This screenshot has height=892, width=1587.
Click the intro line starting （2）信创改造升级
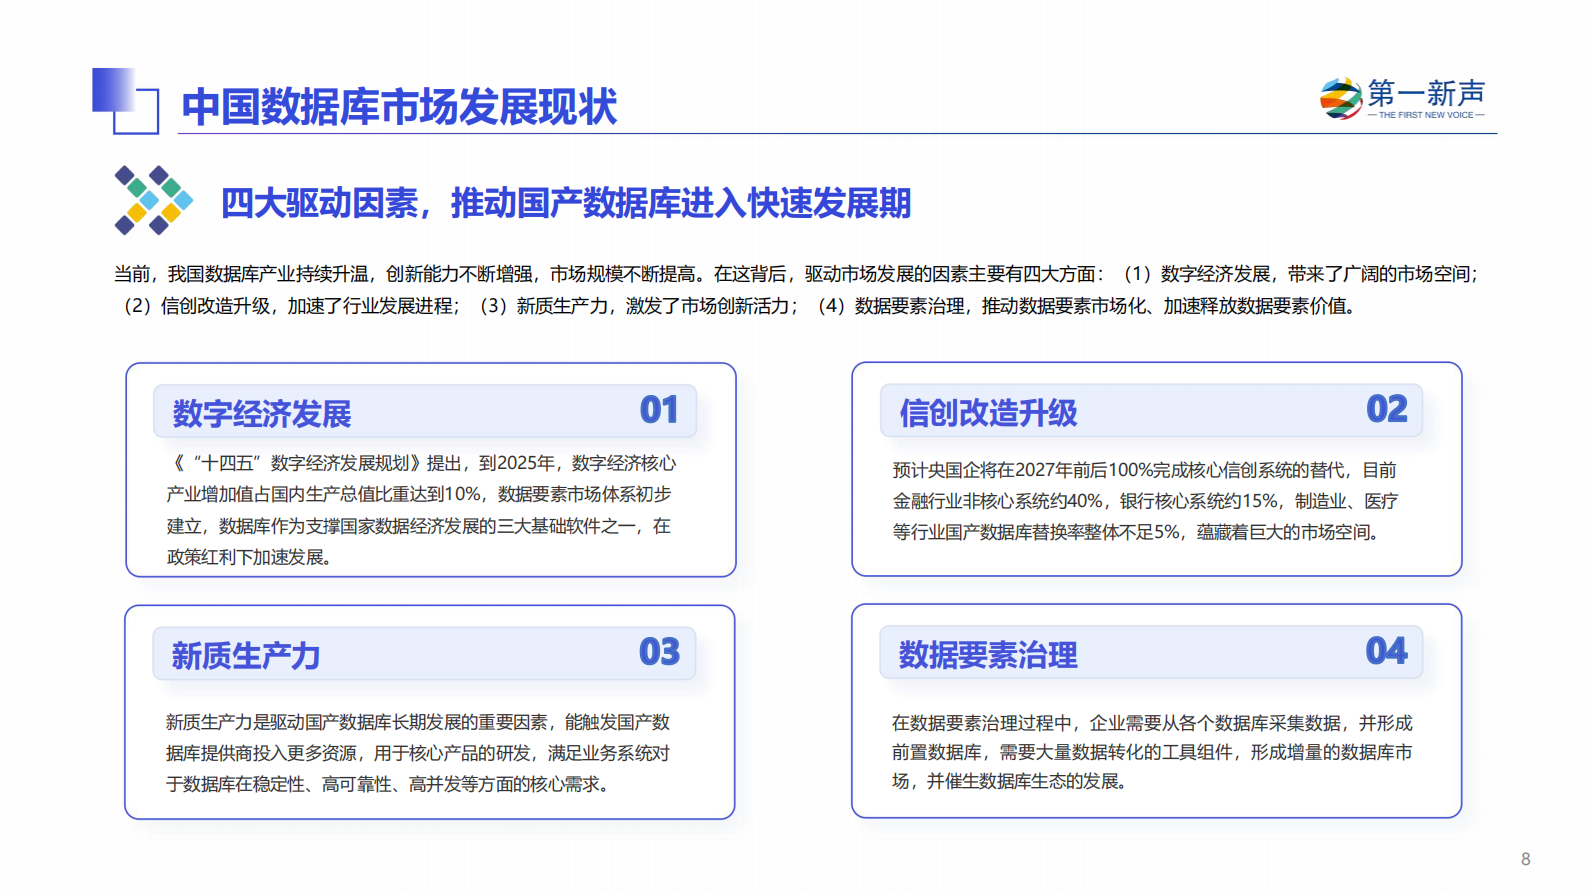[738, 306]
